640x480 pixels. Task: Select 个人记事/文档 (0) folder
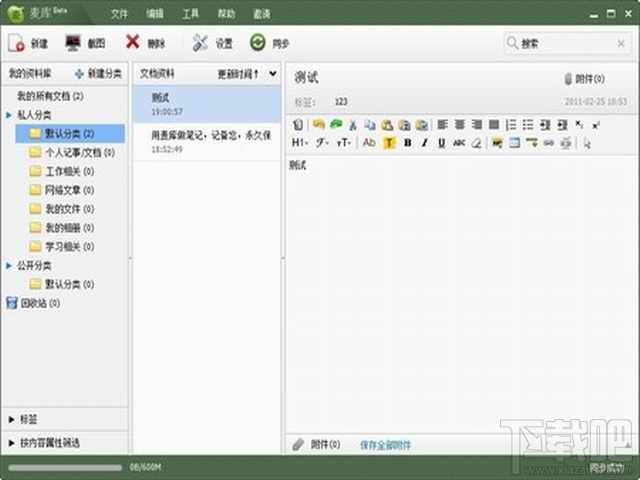click(x=72, y=153)
